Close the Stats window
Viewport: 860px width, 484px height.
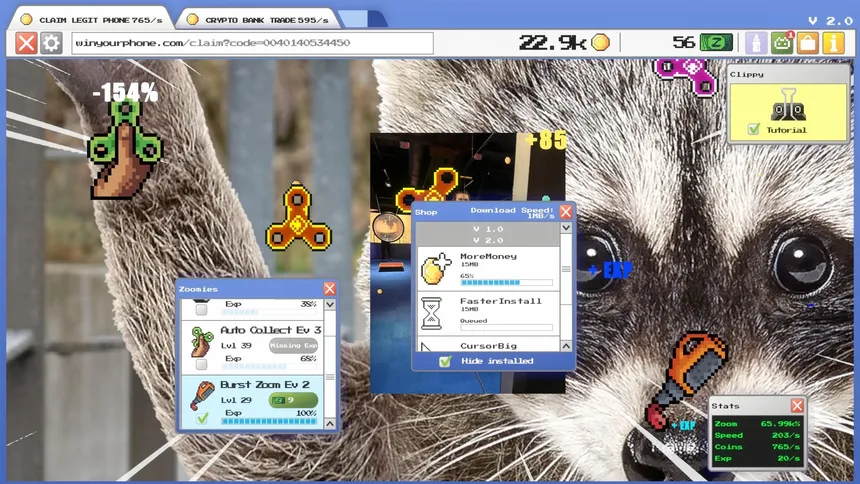[797, 406]
